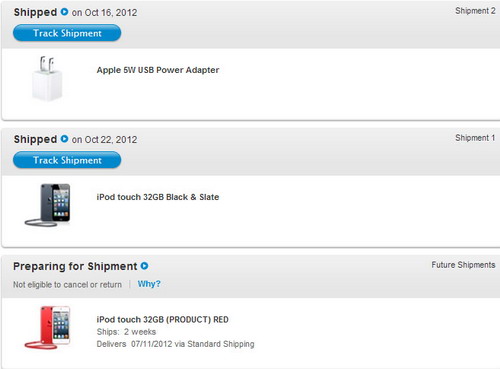Click the Shipment 1 label
The width and height of the screenshot is (500, 369).
[x=475, y=138]
